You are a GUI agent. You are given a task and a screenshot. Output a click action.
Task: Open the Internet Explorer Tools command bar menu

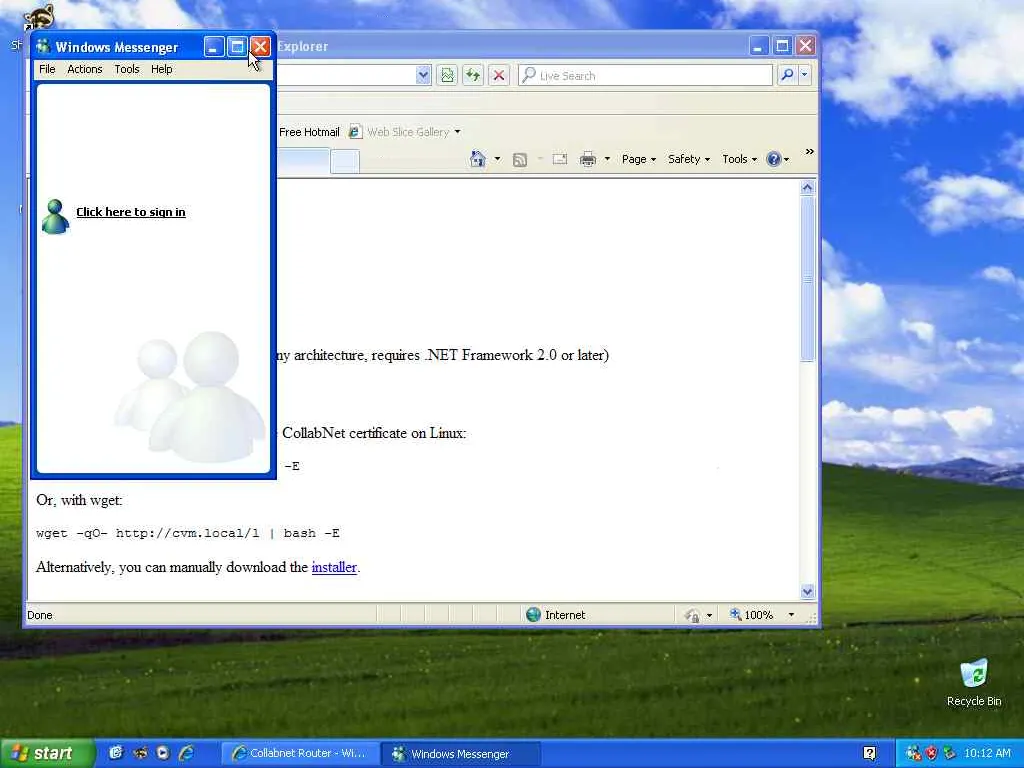tap(739, 159)
